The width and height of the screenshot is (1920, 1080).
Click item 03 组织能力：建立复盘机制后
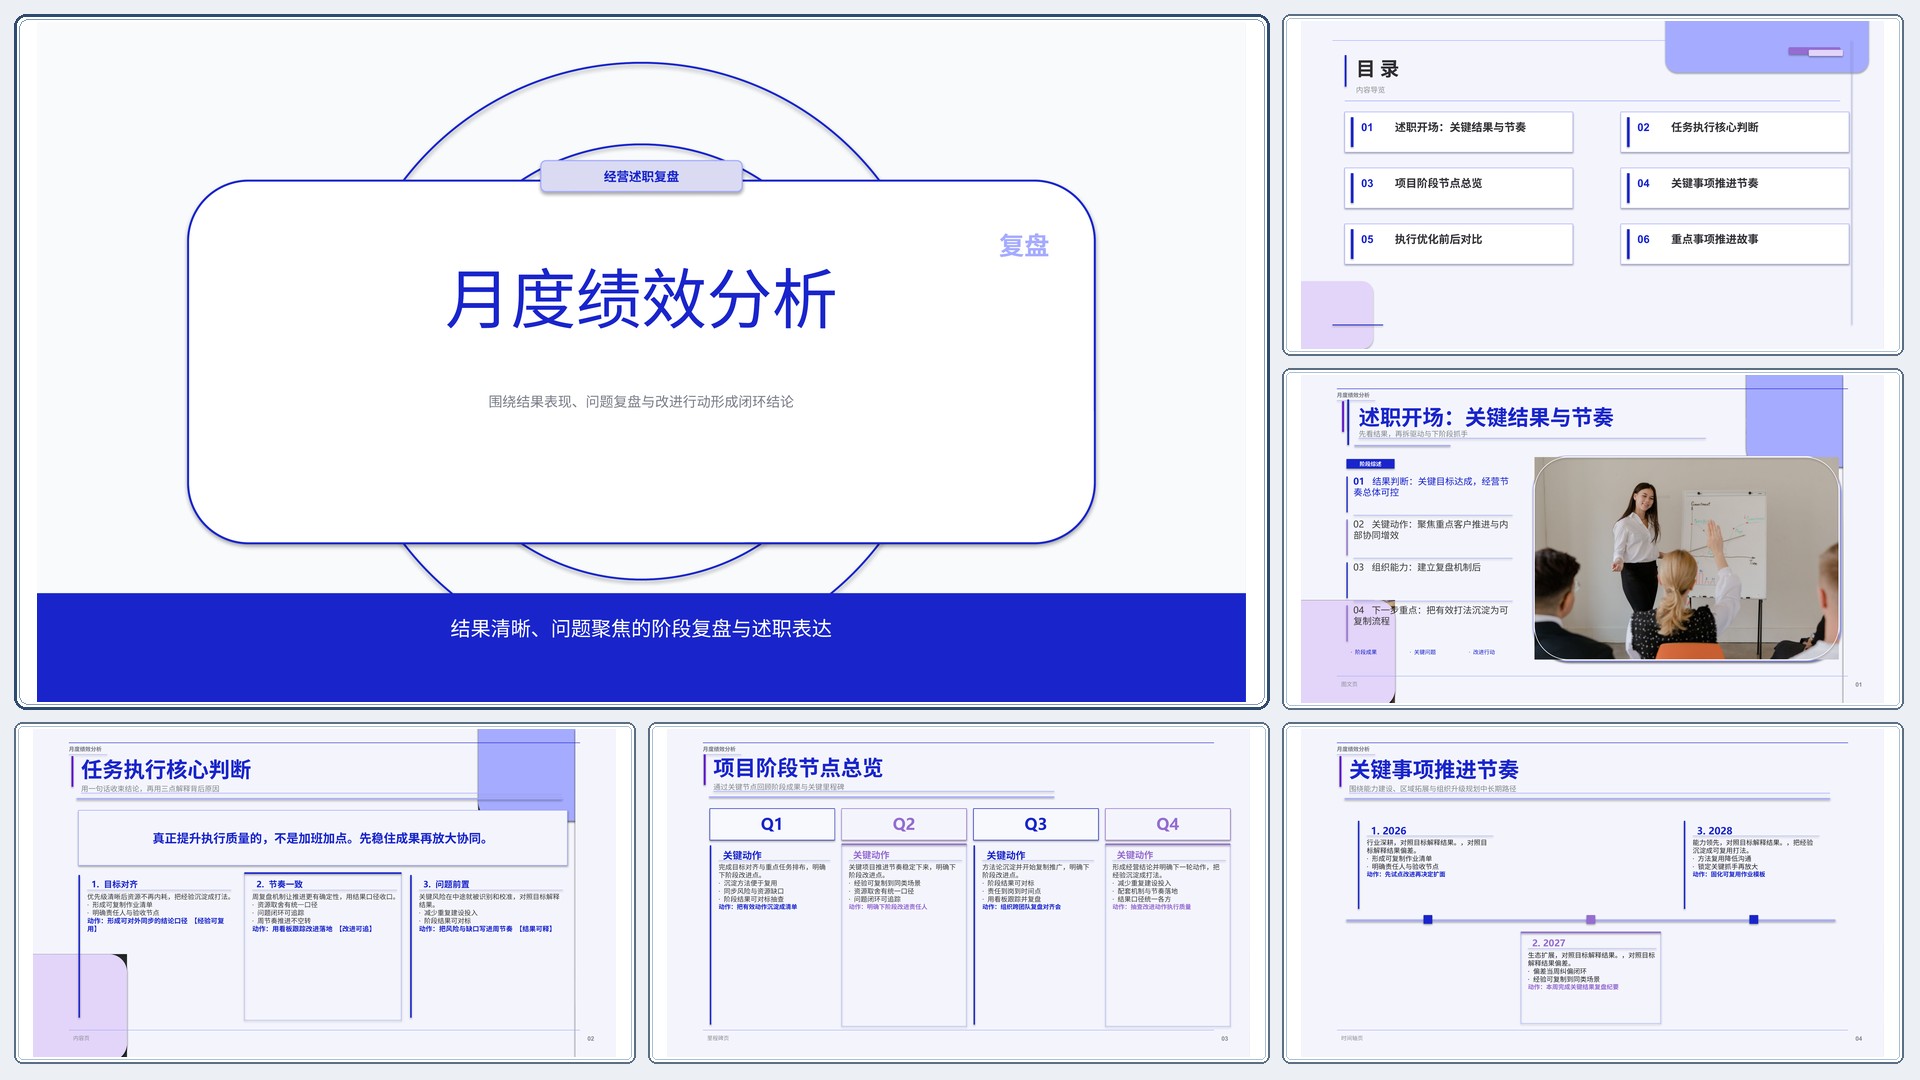1417,567
